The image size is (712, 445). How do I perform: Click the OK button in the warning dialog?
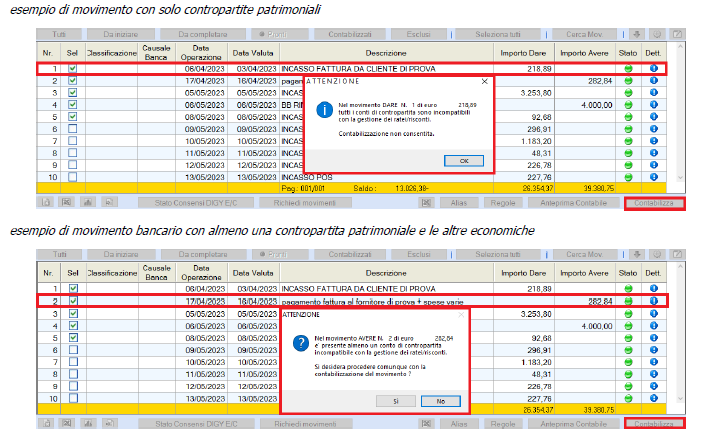[464, 161]
